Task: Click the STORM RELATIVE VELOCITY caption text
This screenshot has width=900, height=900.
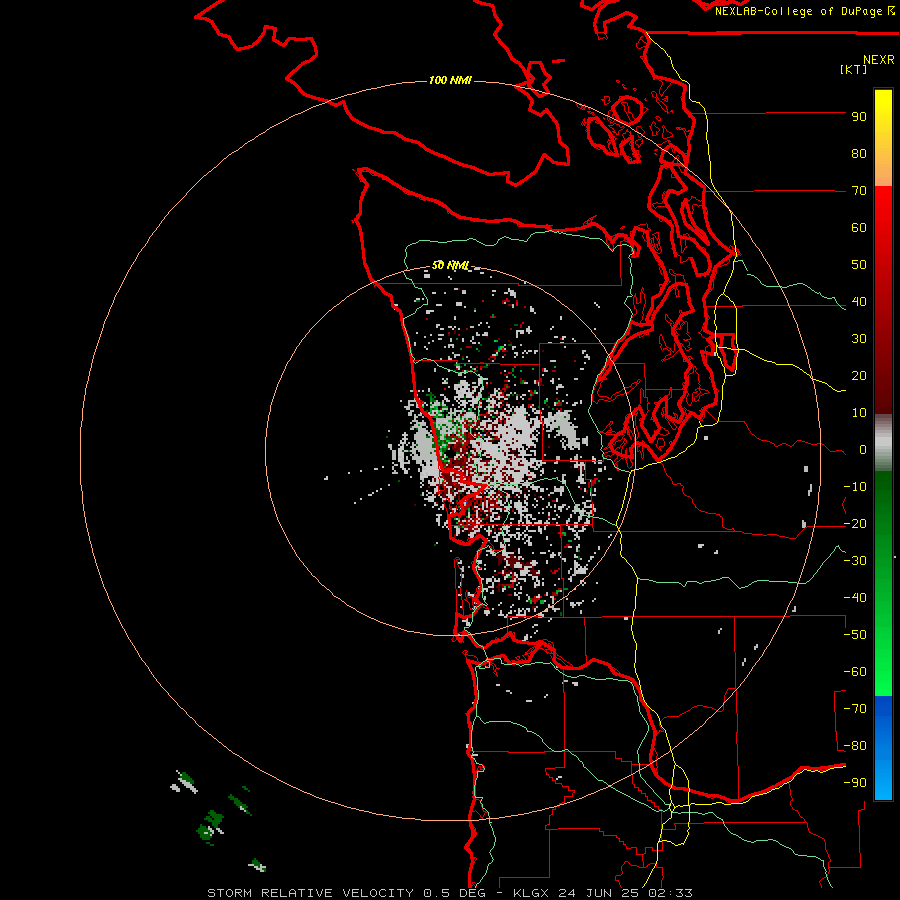Action: (x=311, y=893)
